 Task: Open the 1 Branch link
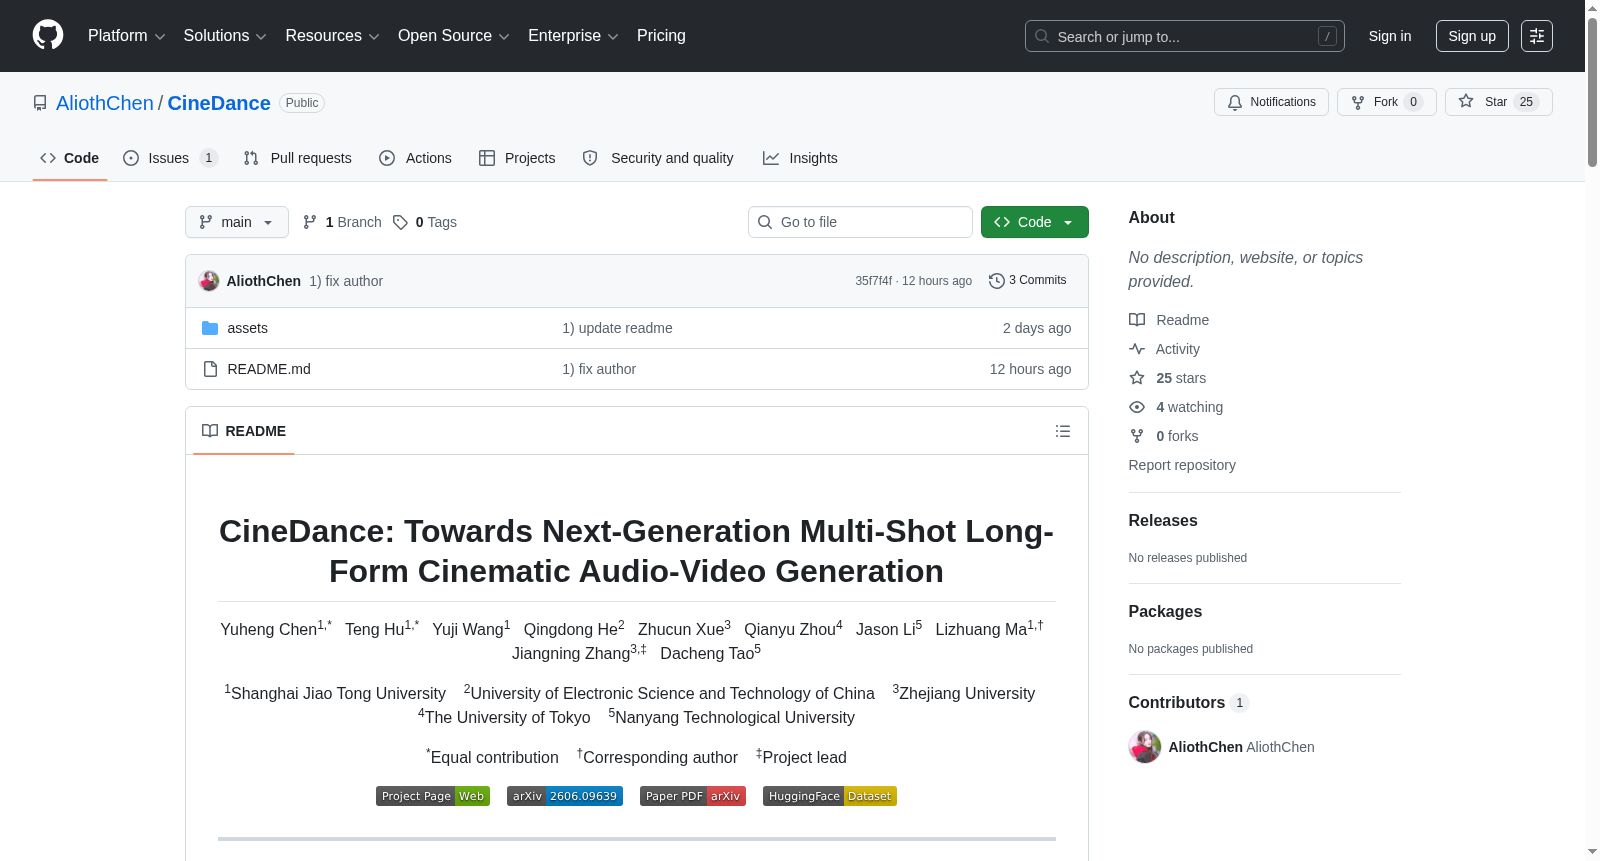(342, 222)
